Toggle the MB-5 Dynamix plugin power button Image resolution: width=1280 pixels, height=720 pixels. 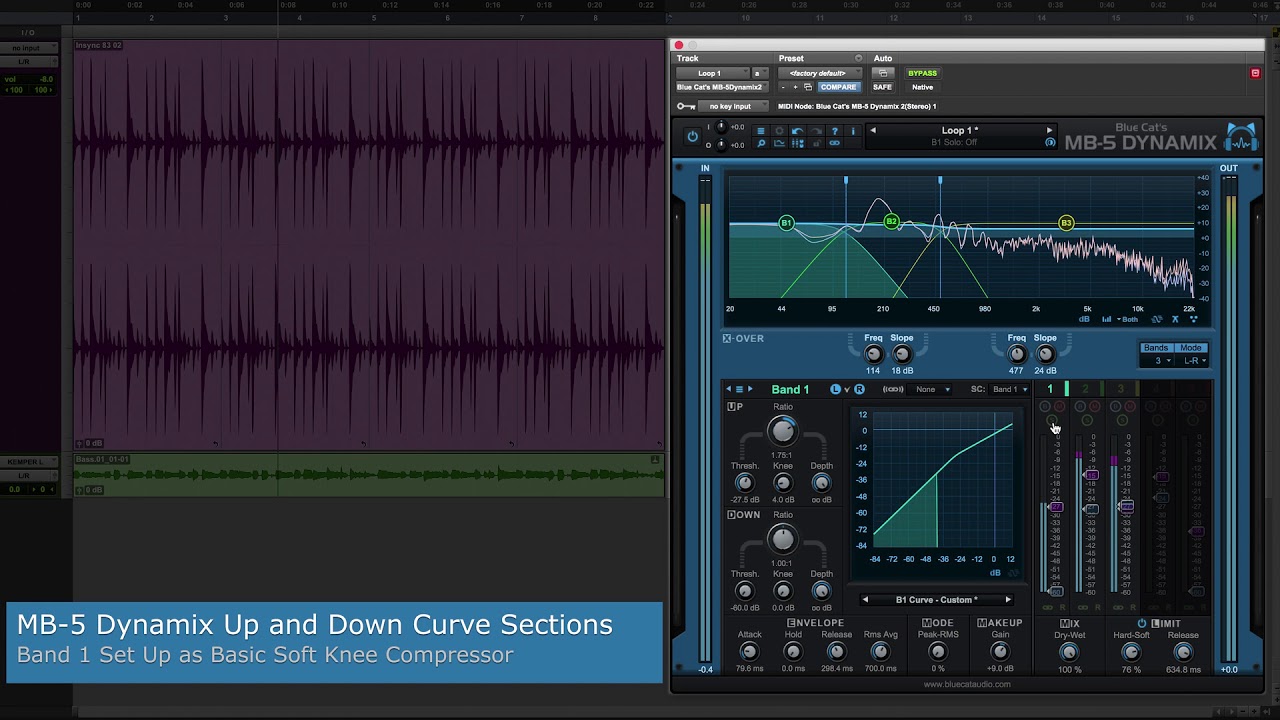pyautogui.click(x=692, y=136)
